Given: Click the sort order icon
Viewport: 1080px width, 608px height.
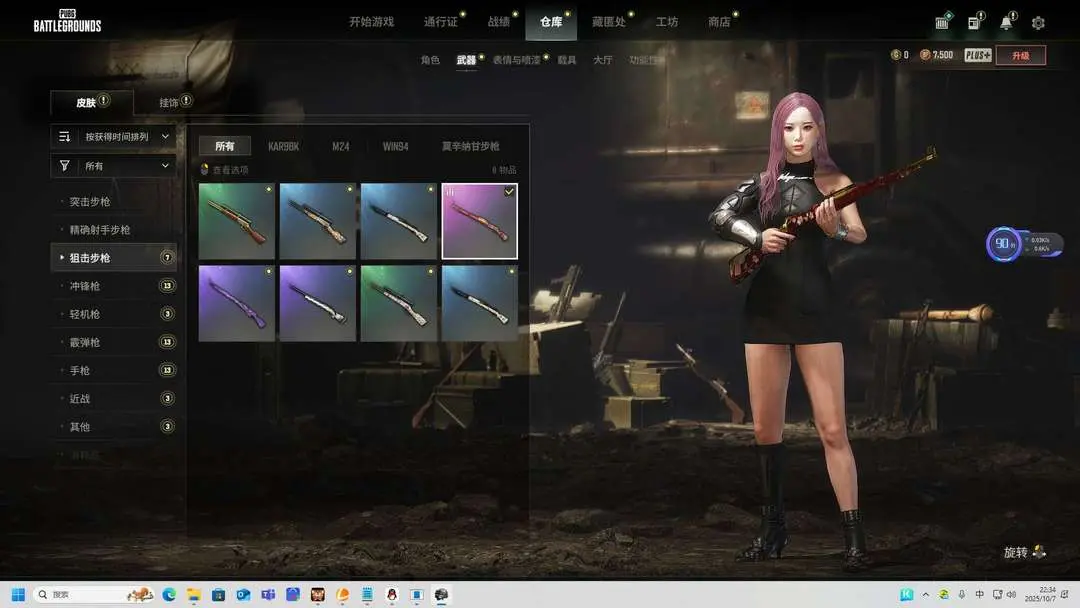Looking at the screenshot, I should click(65, 137).
